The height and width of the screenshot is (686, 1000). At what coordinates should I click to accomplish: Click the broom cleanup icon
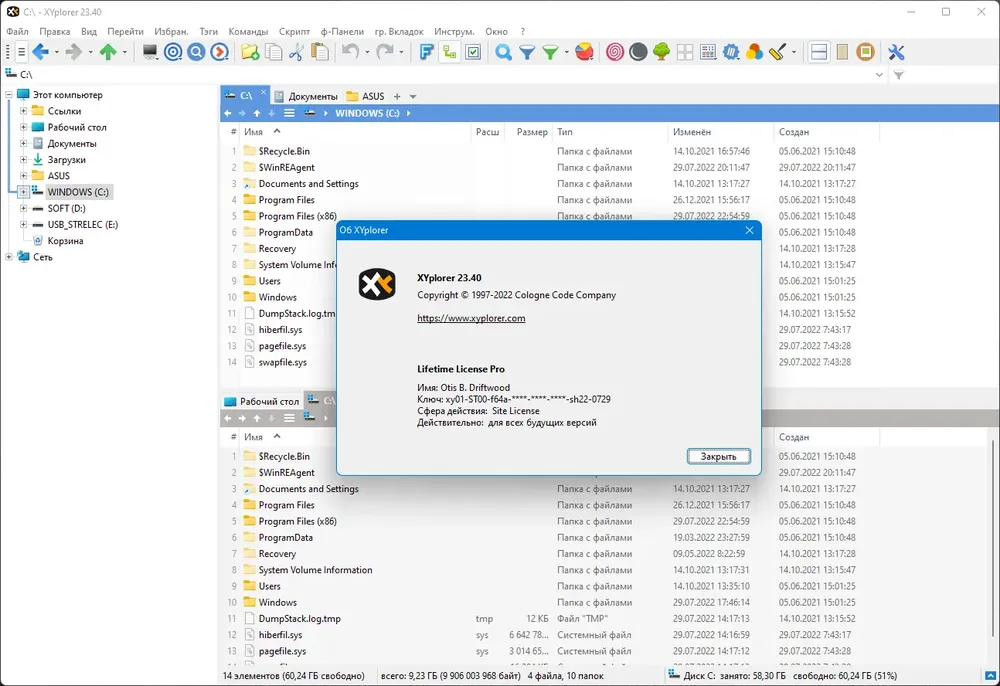click(777, 52)
